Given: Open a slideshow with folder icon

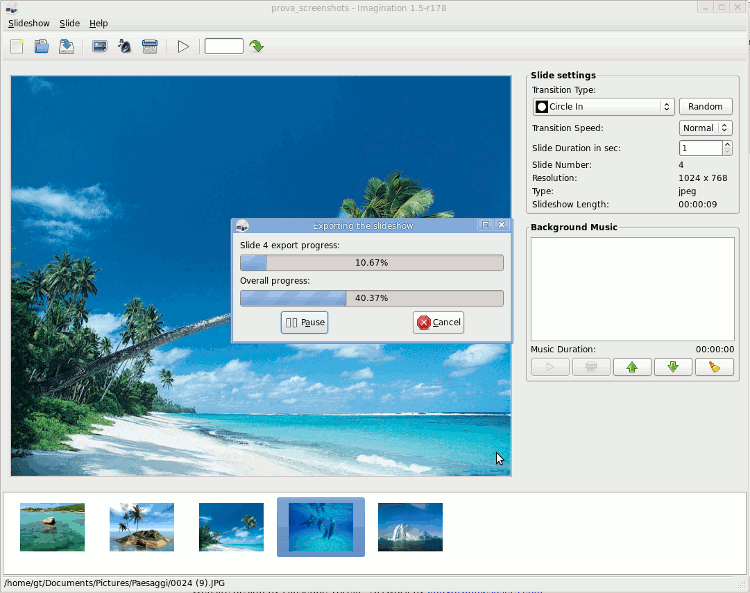Looking at the screenshot, I should [42, 46].
